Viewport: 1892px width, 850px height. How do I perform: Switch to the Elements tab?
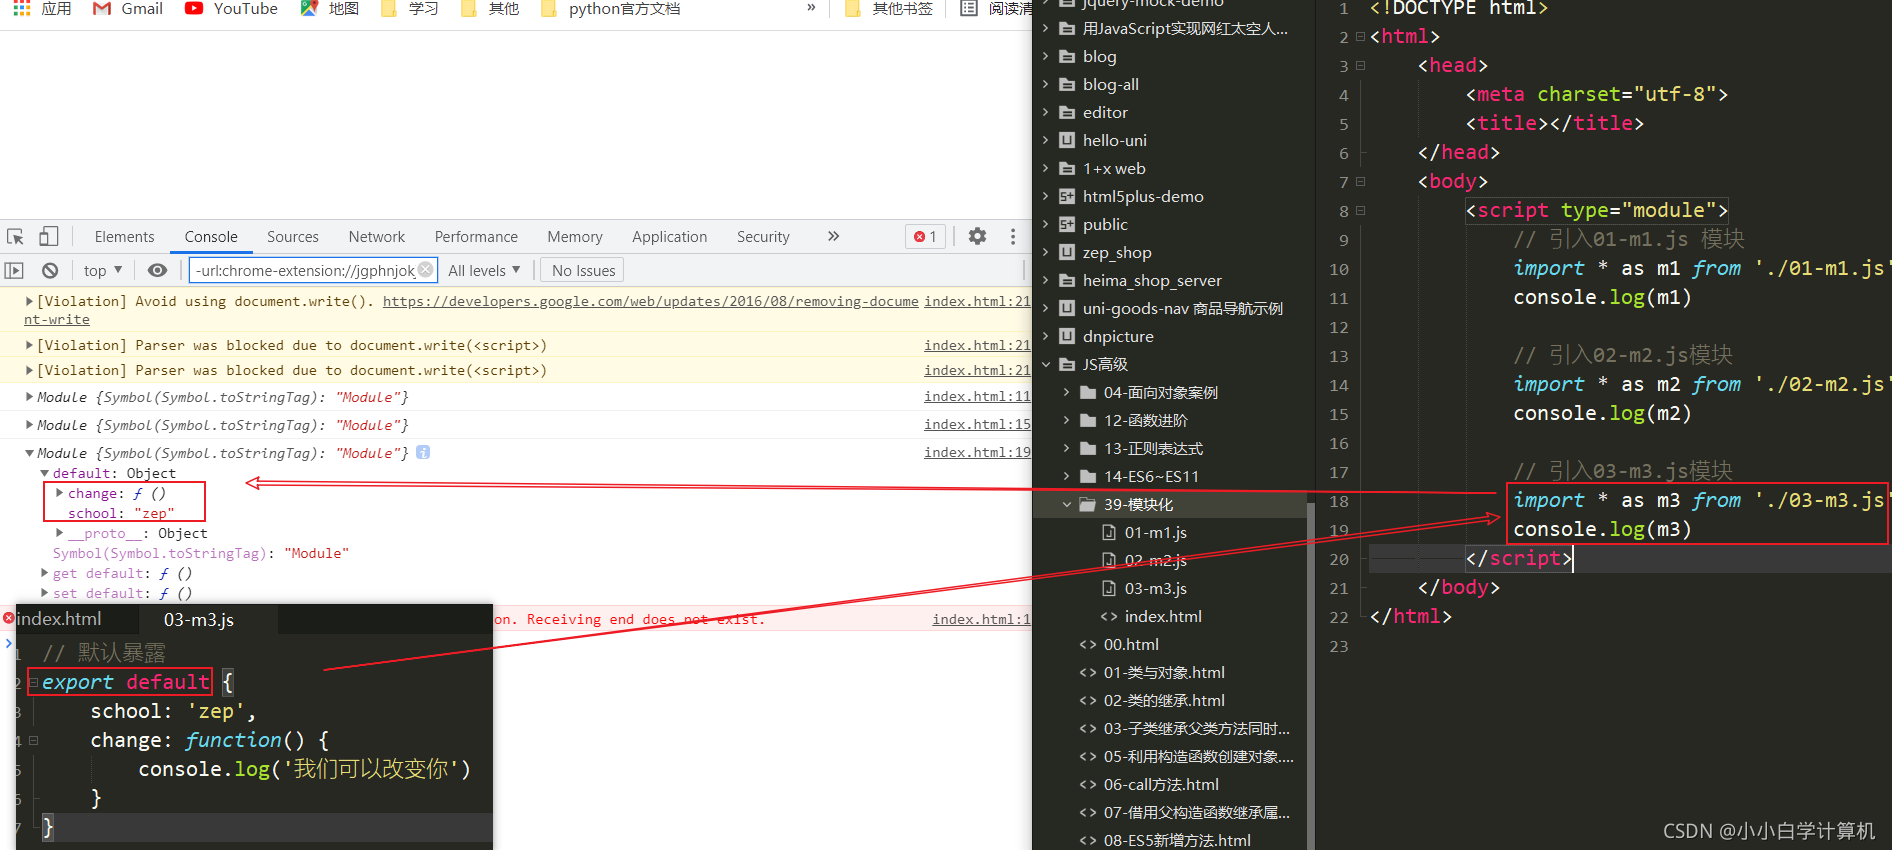[x=125, y=237]
